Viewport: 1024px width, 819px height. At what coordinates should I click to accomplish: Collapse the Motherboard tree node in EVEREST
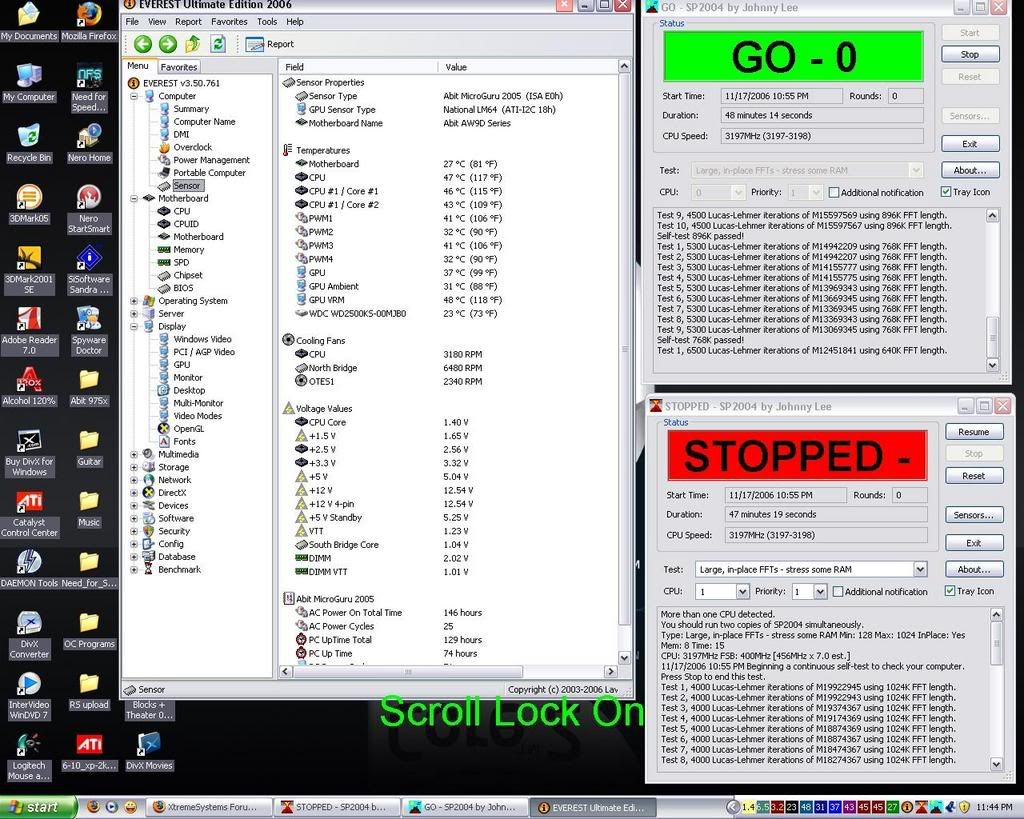point(134,199)
